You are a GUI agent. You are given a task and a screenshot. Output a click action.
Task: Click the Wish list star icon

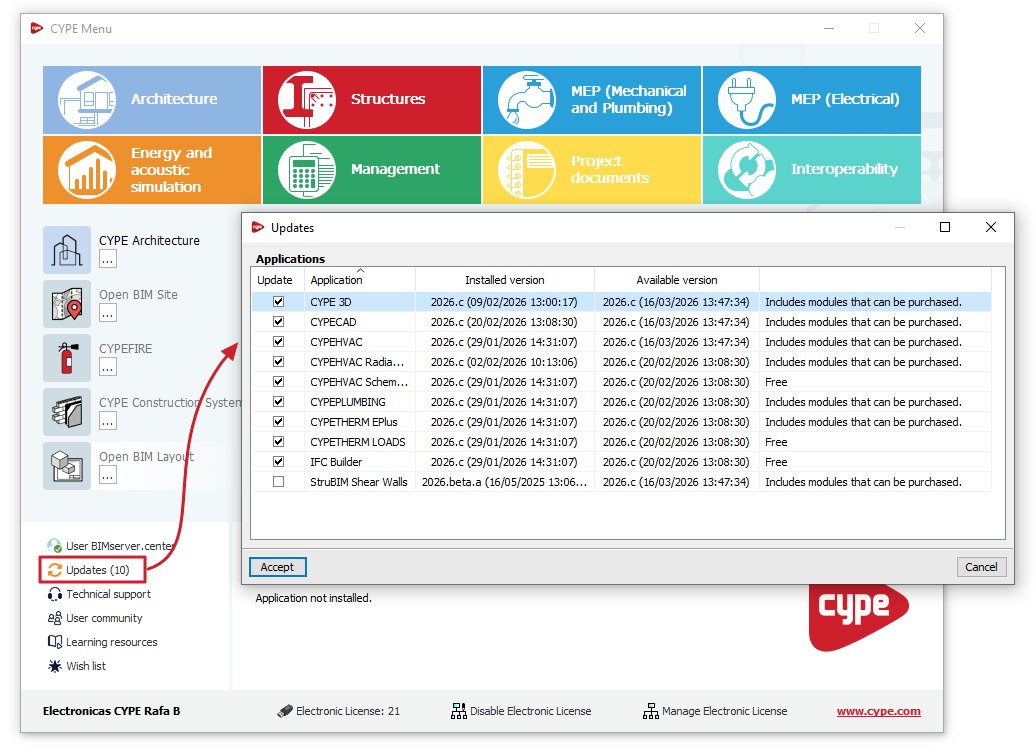[55, 666]
